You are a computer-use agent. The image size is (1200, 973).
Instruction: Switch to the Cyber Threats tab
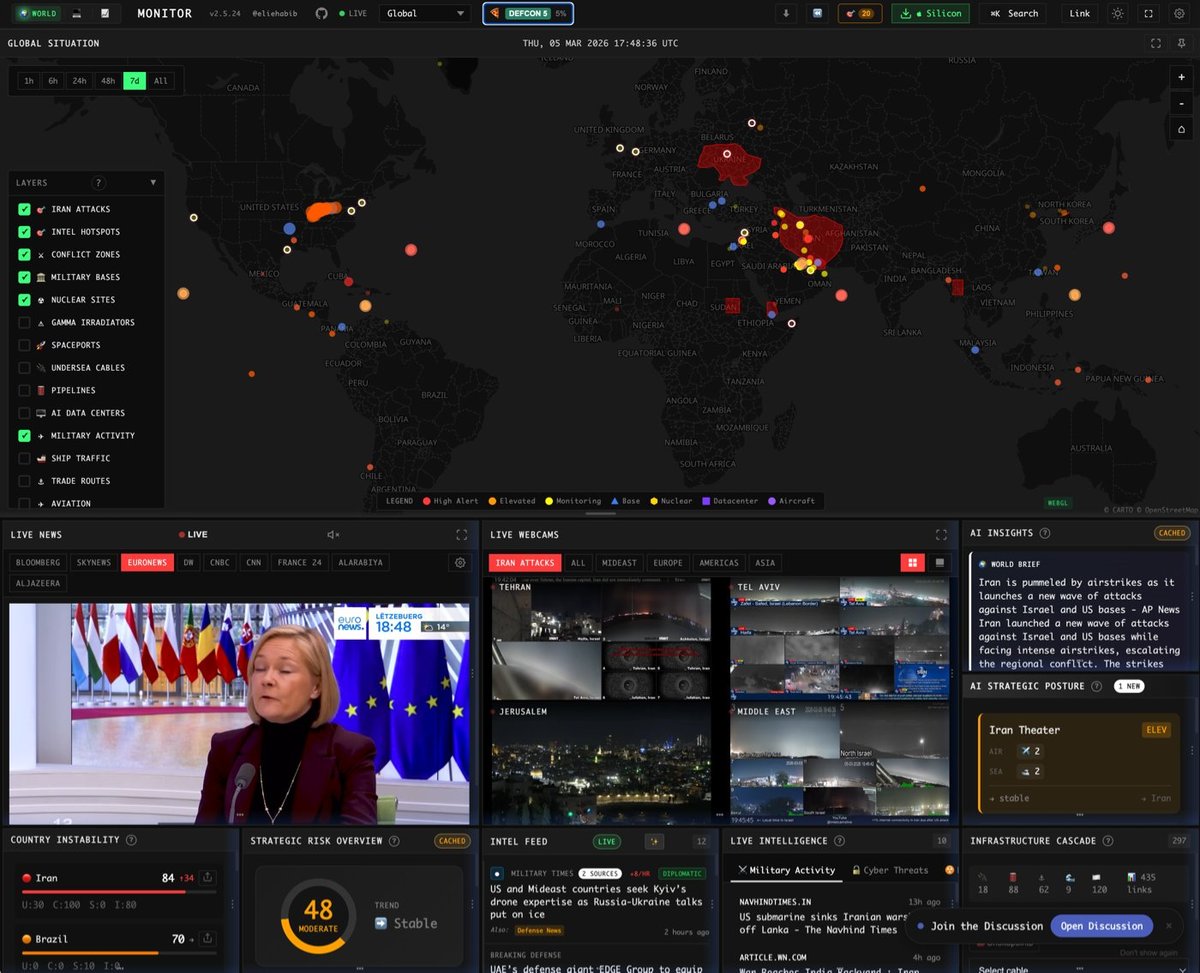coord(889,870)
